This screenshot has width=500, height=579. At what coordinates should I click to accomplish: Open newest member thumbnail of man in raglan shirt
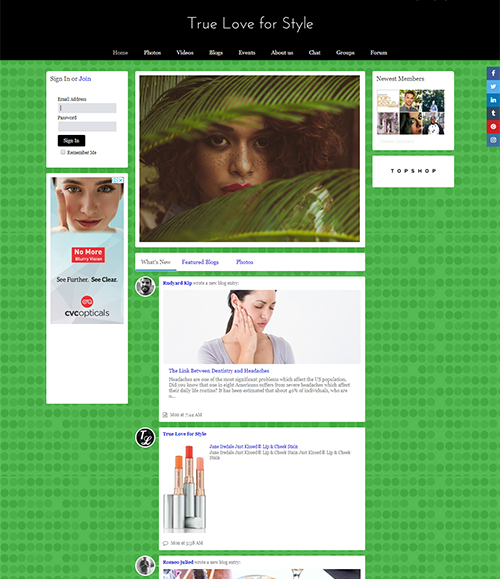click(x=433, y=123)
